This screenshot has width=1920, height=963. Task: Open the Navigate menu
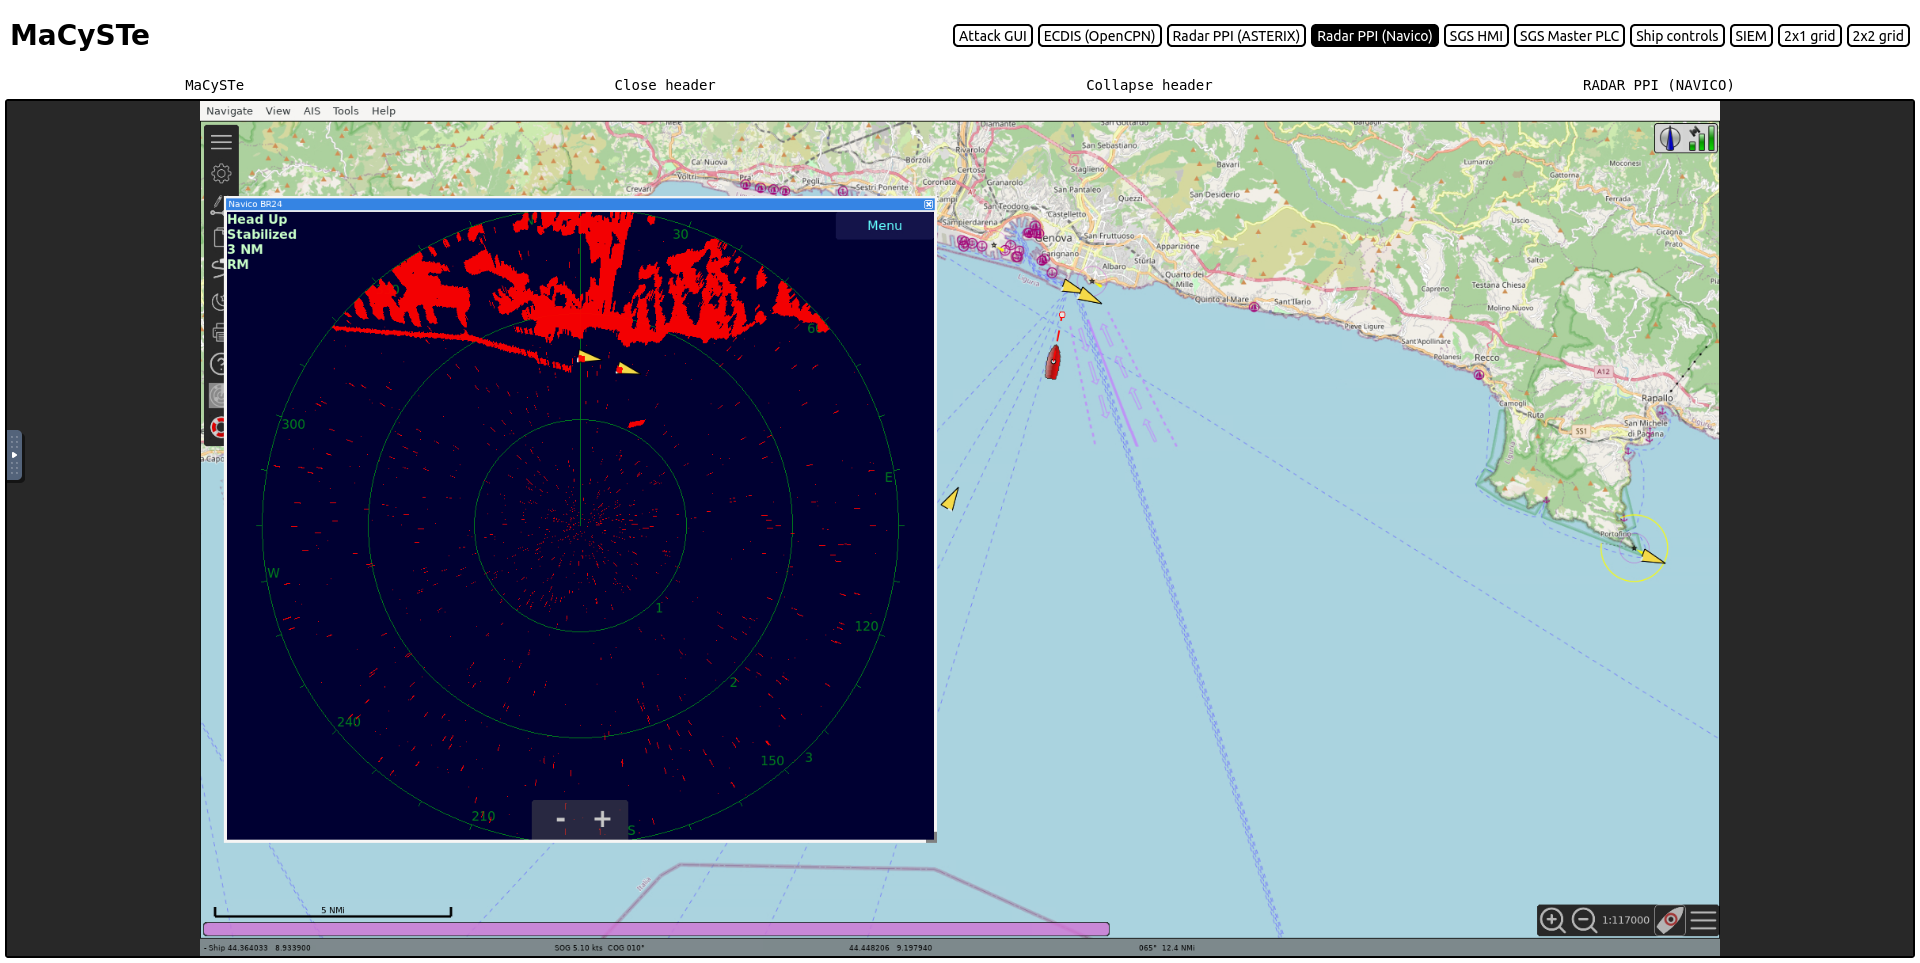[229, 111]
